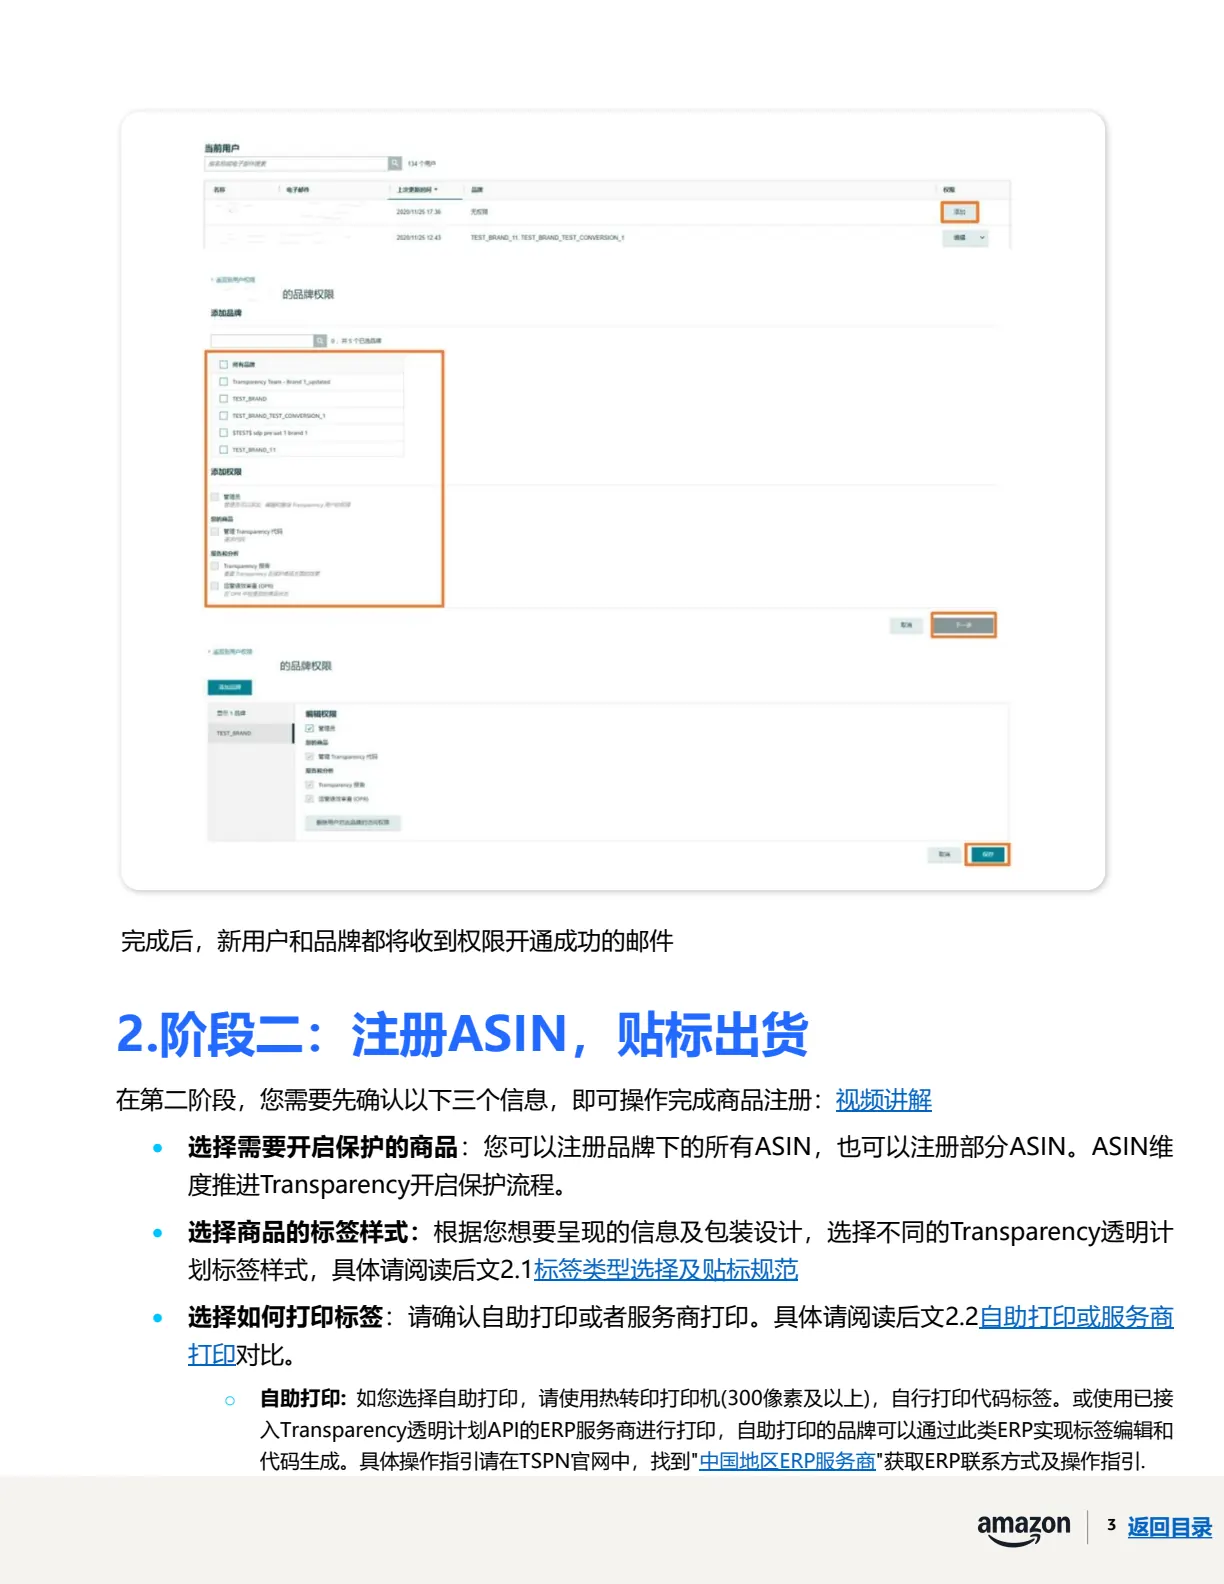The image size is (1224, 1584).
Task: Tick the TEST_BRAND_TEST_CONVERSION_1 checkbox
Action: point(224,416)
